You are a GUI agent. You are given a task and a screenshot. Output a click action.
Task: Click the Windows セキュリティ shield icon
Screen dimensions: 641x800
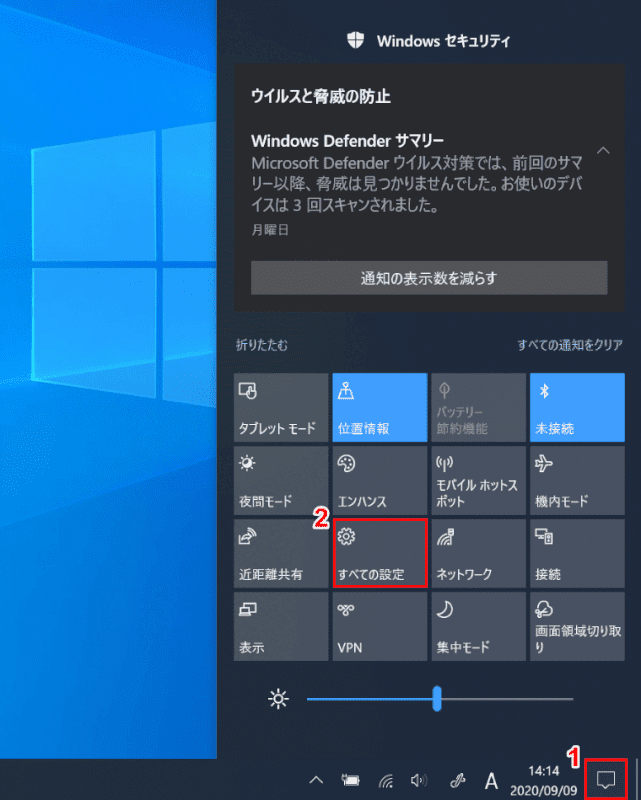(356, 40)
